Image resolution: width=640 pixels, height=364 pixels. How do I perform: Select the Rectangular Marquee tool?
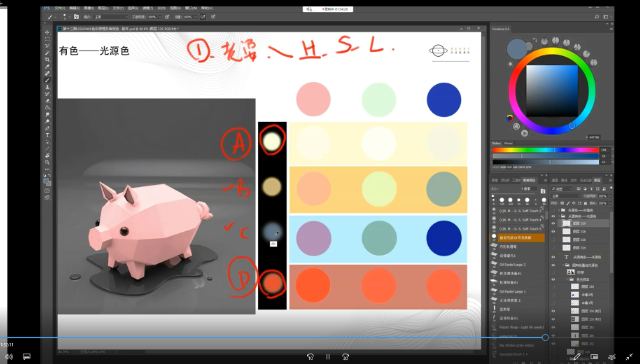tap(47, 39)
